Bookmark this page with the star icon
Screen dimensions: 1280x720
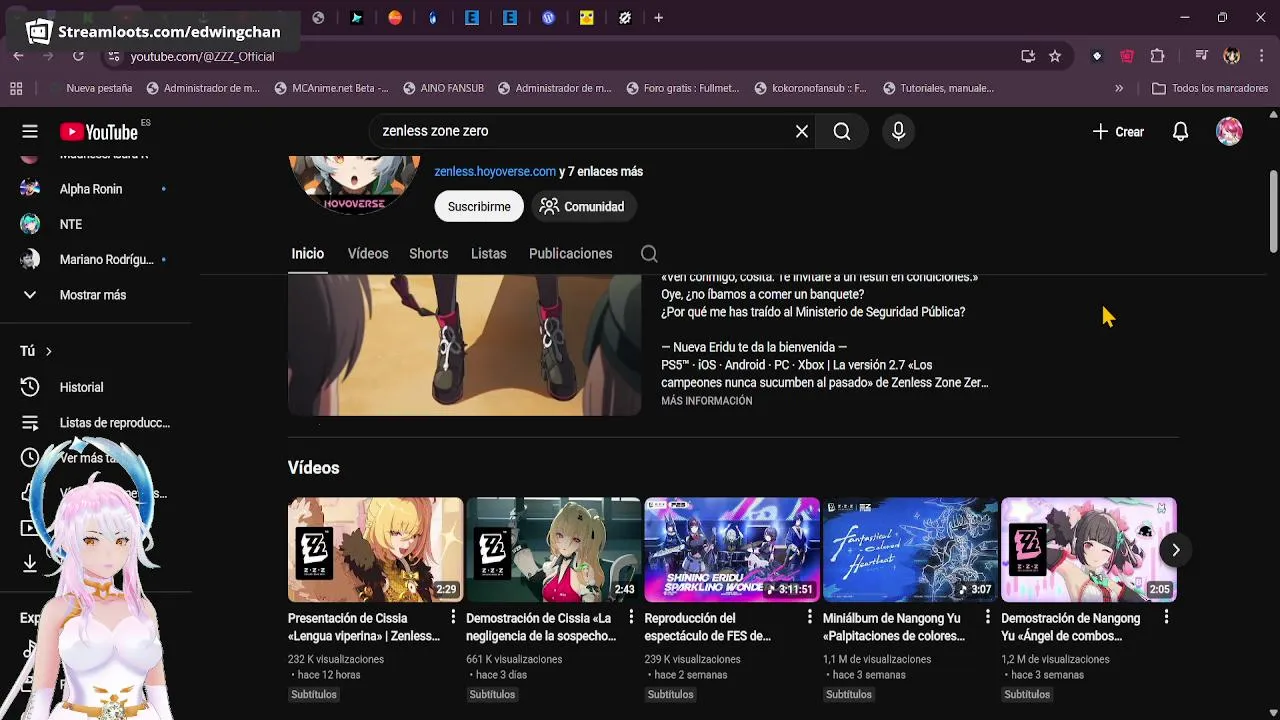click(1055, 56)
